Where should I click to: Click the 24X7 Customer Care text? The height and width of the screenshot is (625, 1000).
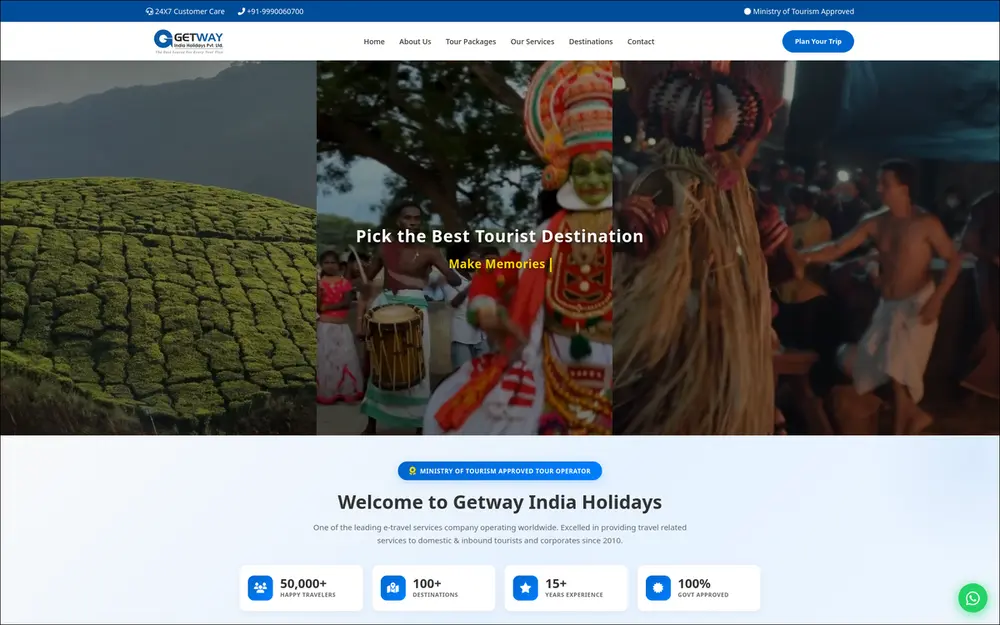[189, 11]
